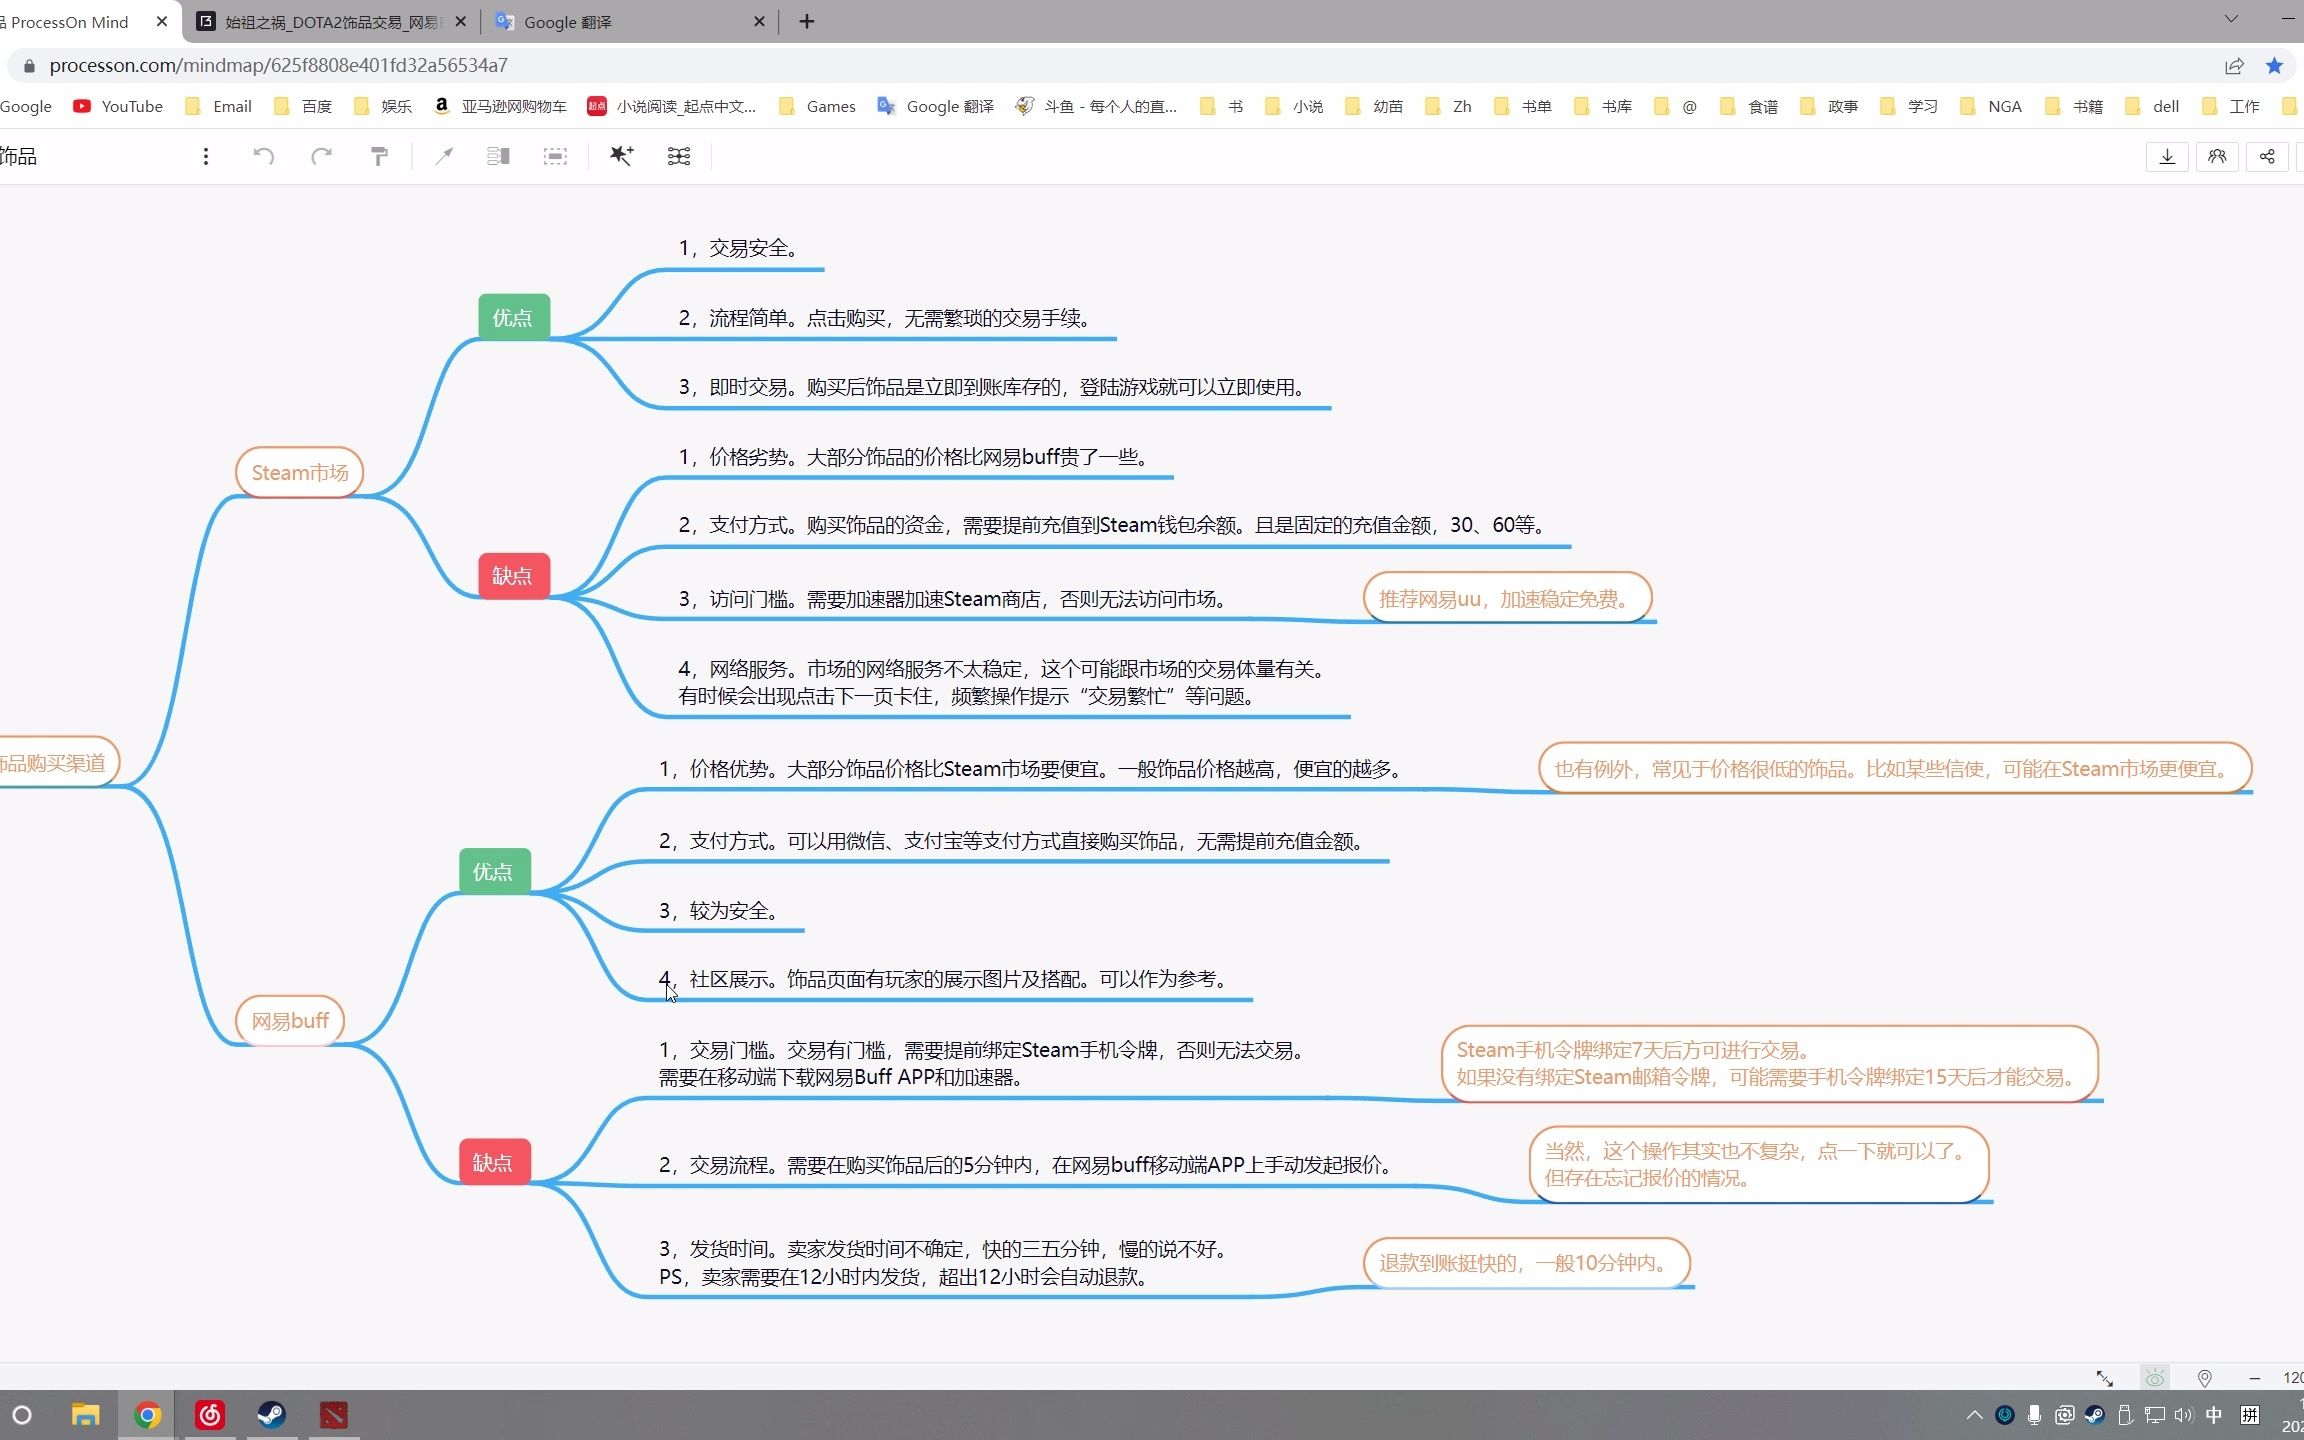This screenshot has width=2304, height=1440.
Task: Open the mind map structure layout icon
Action: pyautogui.click(x=679, y=156)
